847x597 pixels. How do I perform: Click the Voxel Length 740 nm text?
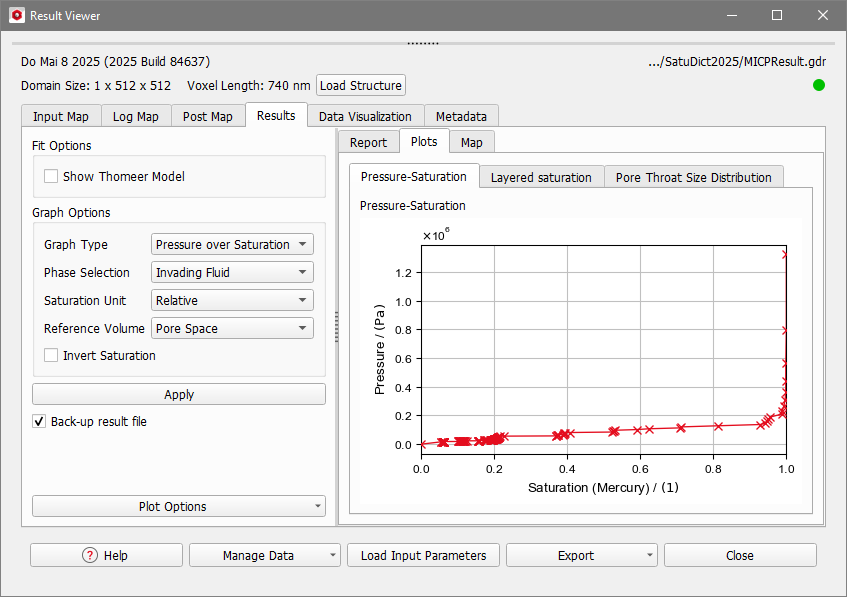pyautogui.click(x=248, y=85)
